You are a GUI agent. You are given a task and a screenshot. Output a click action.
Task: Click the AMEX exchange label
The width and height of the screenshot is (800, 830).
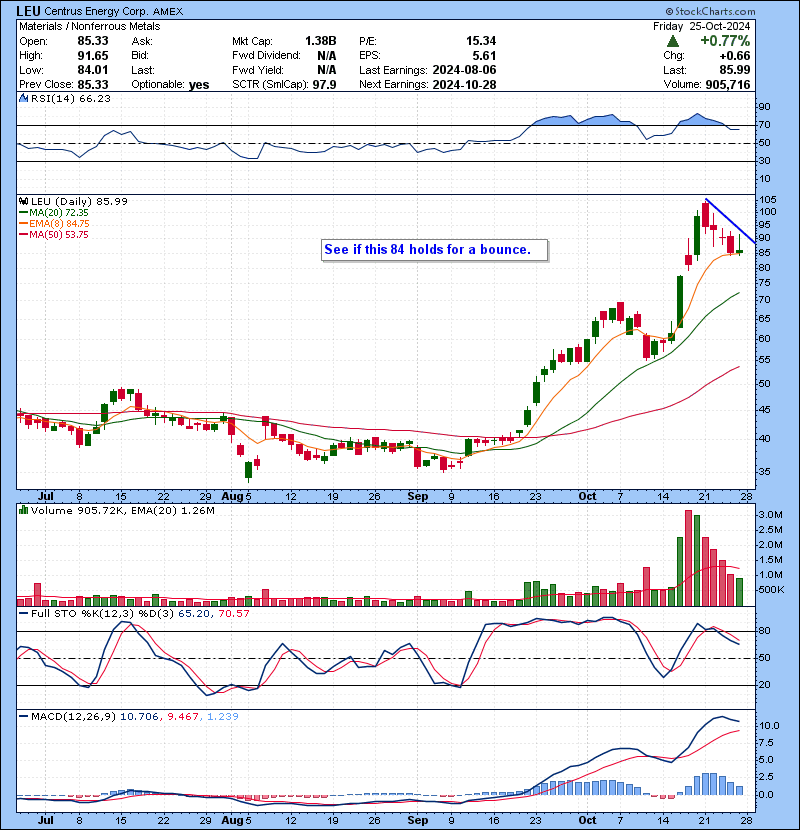pyautogui.click(x=168, y=11)
